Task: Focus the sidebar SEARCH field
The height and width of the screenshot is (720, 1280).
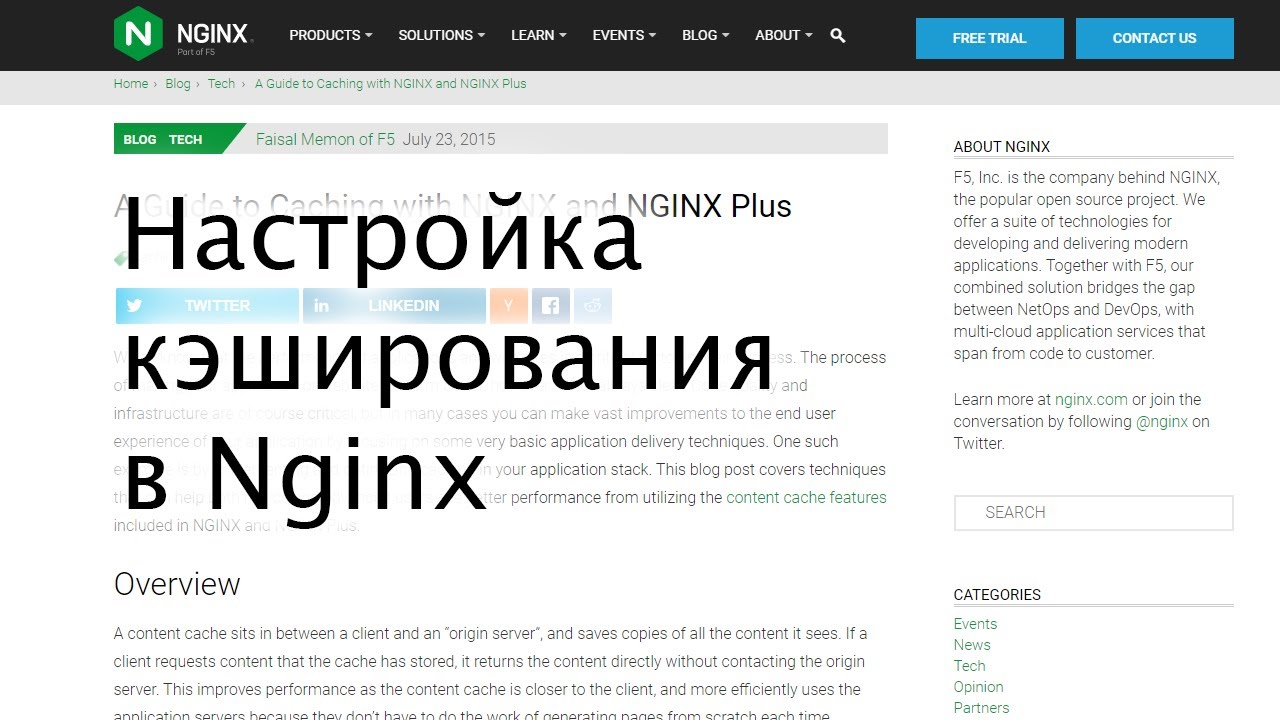Action: click(x=1093, y=512)
